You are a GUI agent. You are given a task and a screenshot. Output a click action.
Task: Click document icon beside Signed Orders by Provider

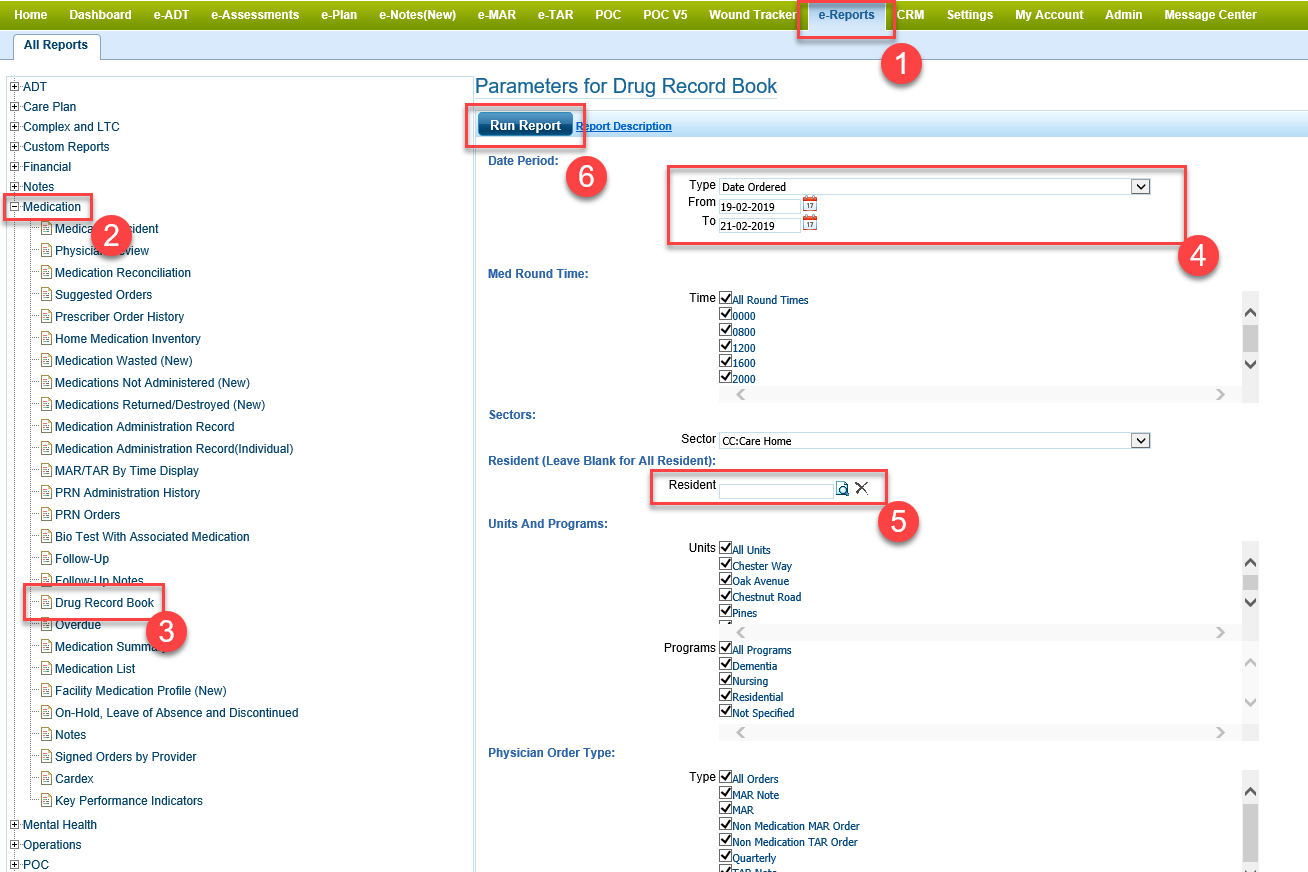46,756
